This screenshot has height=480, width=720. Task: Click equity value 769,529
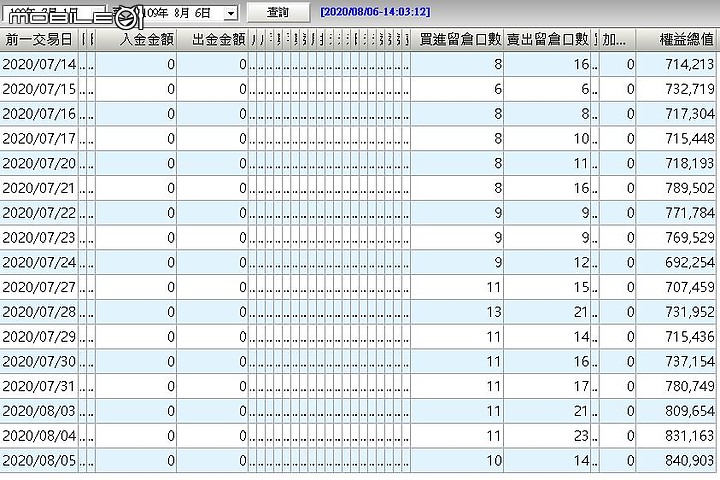[x=690, y=238]
